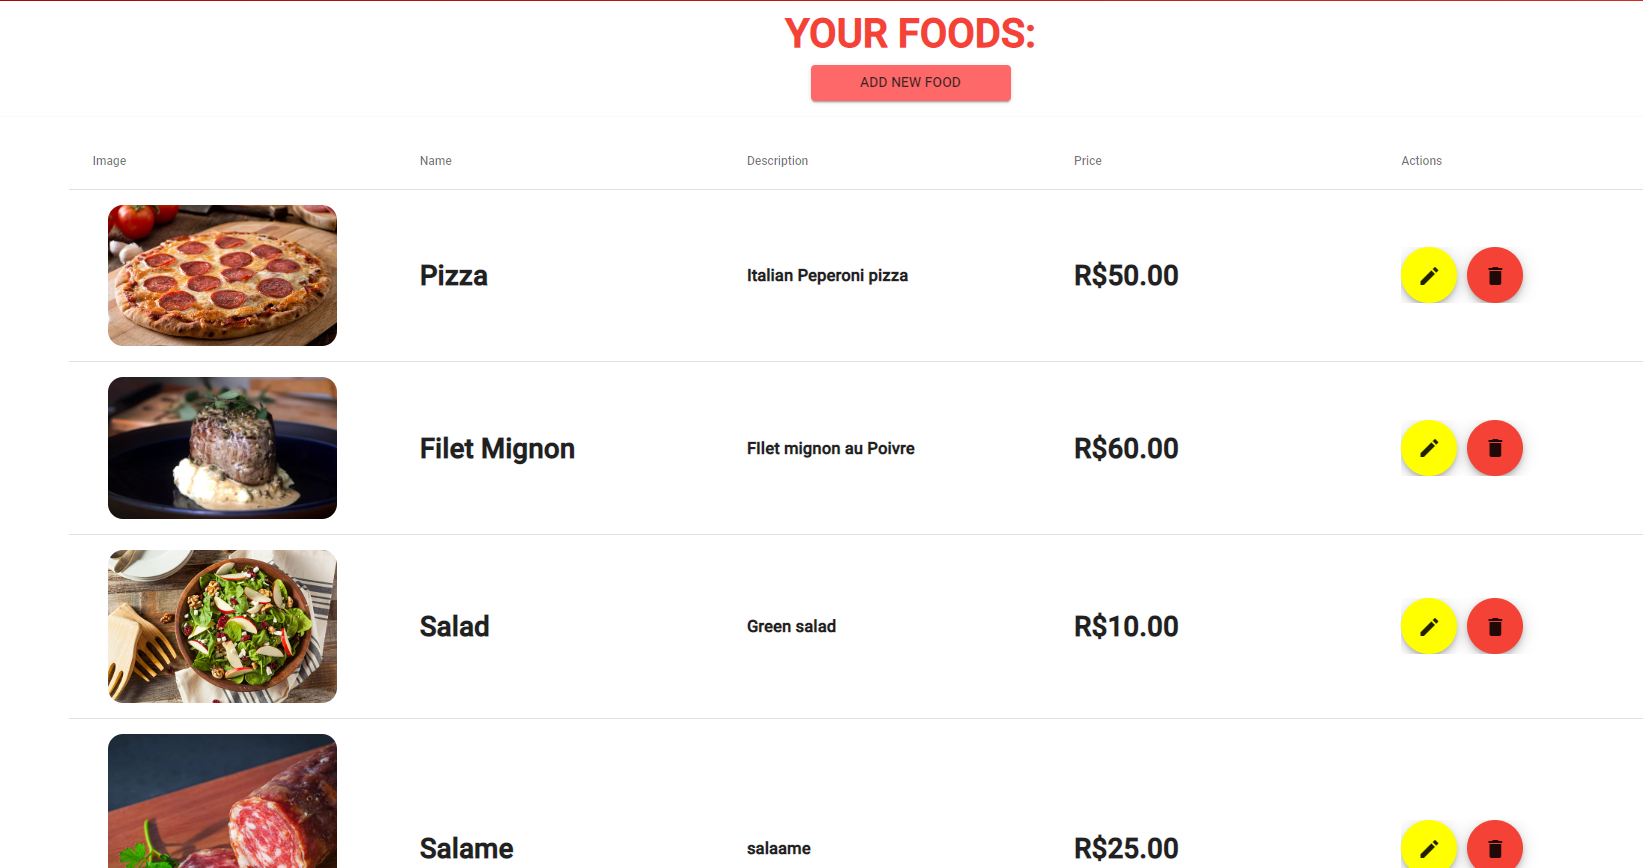Screen dimensions: 1643x868
Task: Click the Name column header
Action: coord(435,160)
